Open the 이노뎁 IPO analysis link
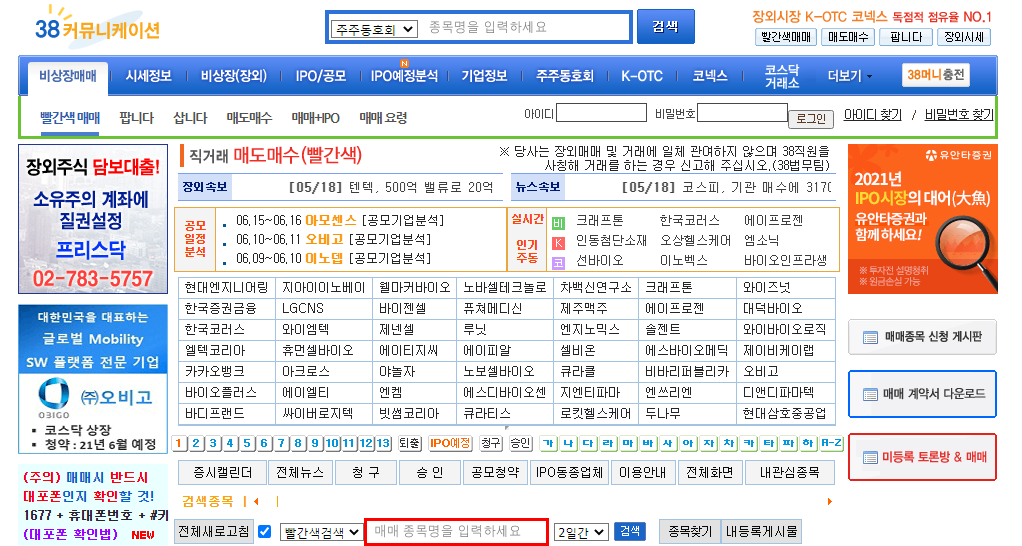1022x546 pixels. [324, 259]
